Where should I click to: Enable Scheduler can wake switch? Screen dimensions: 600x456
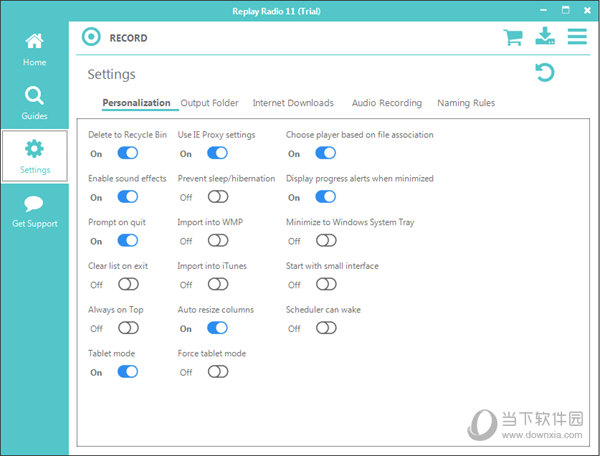pyautogui.click(x=326, y=327)
